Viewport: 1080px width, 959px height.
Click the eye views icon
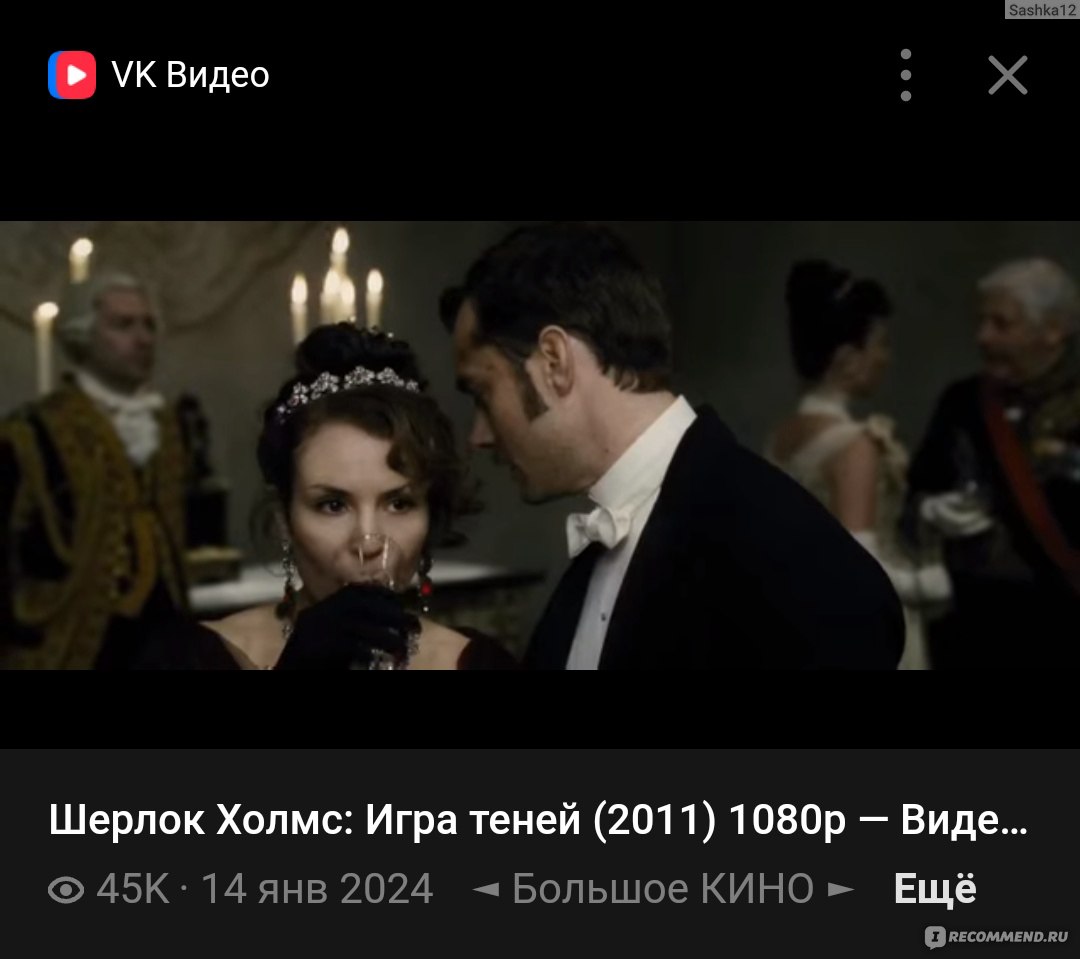tap(66, 889)
